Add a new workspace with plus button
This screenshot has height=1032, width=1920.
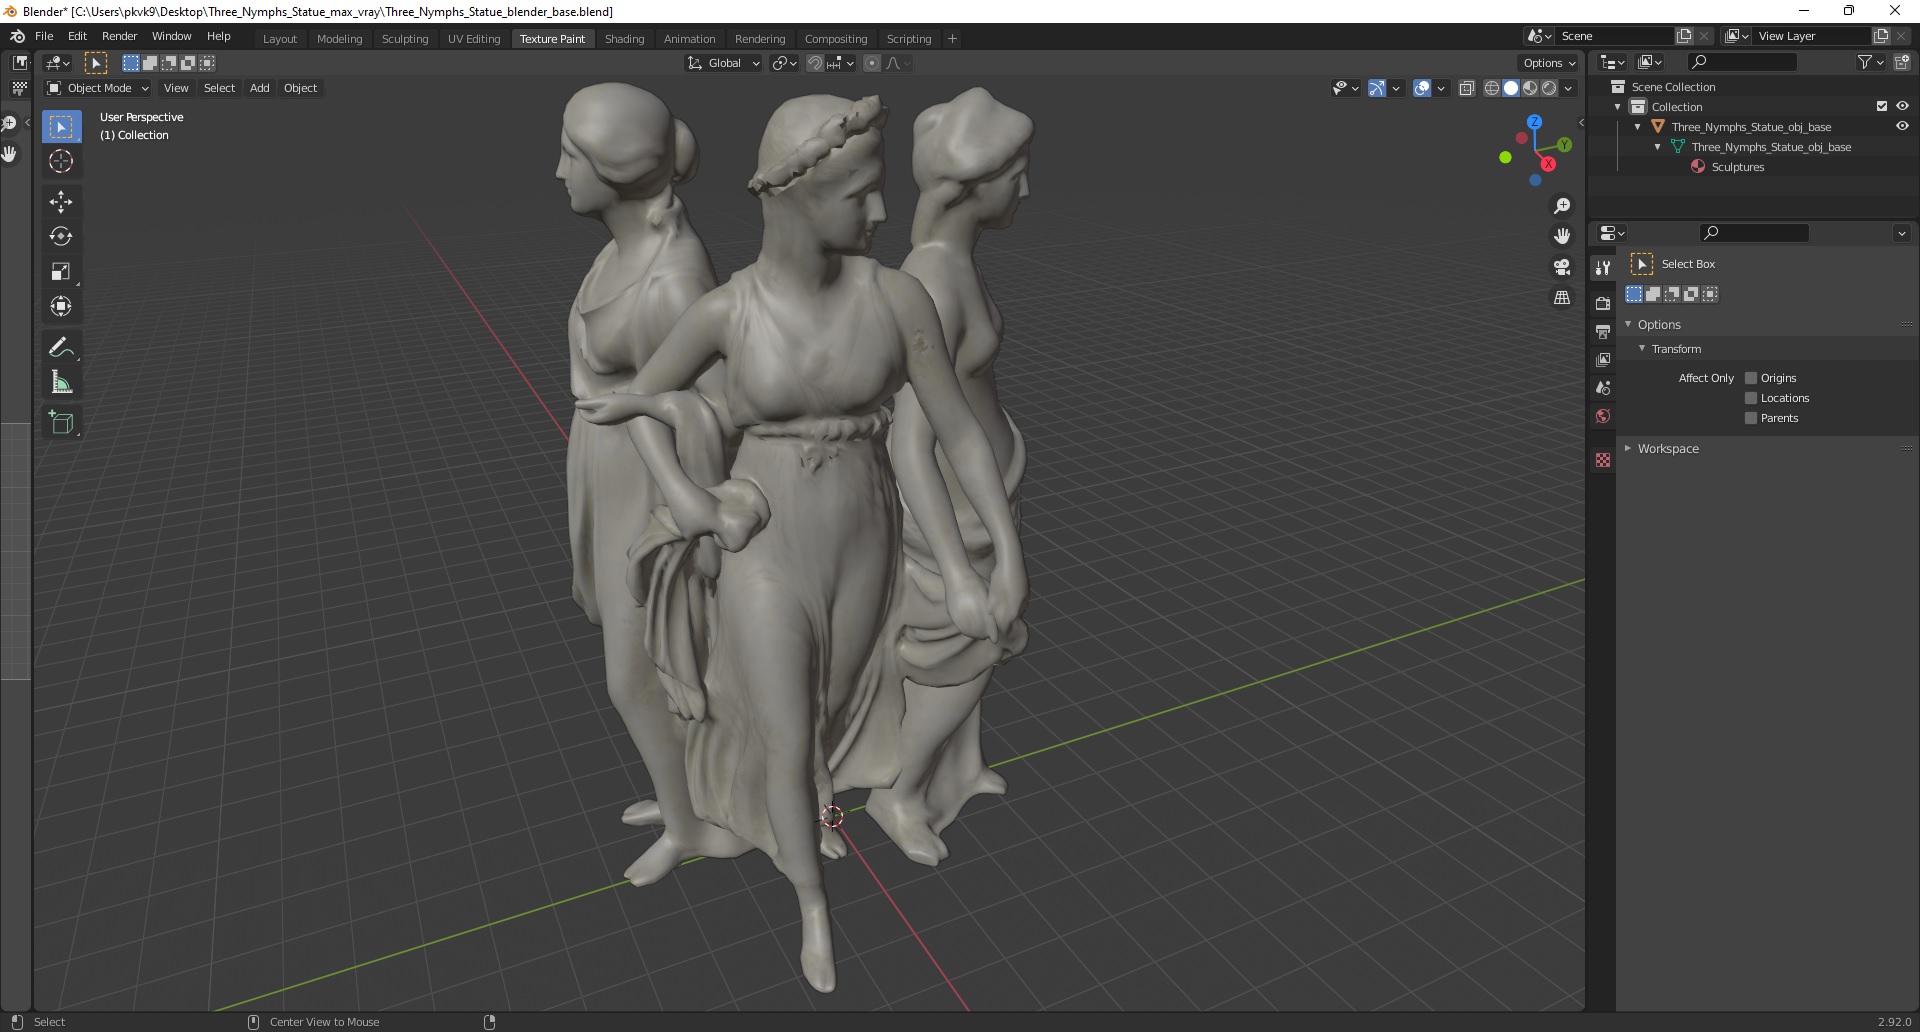(952, 39)
